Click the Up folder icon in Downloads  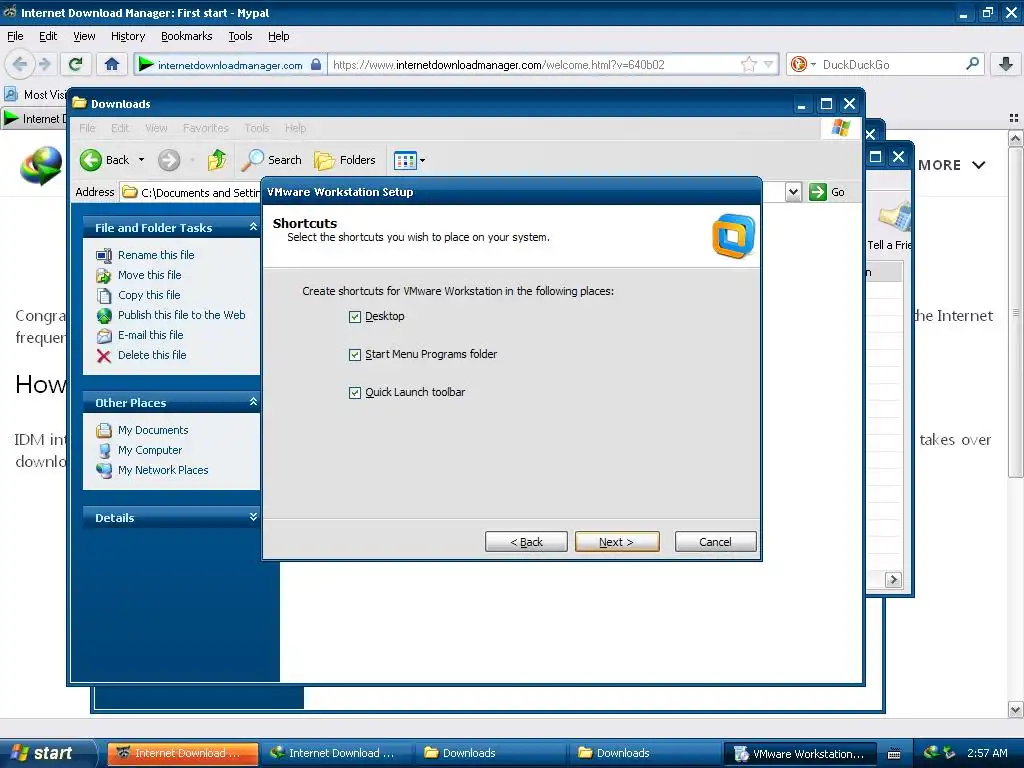(217, 160)
